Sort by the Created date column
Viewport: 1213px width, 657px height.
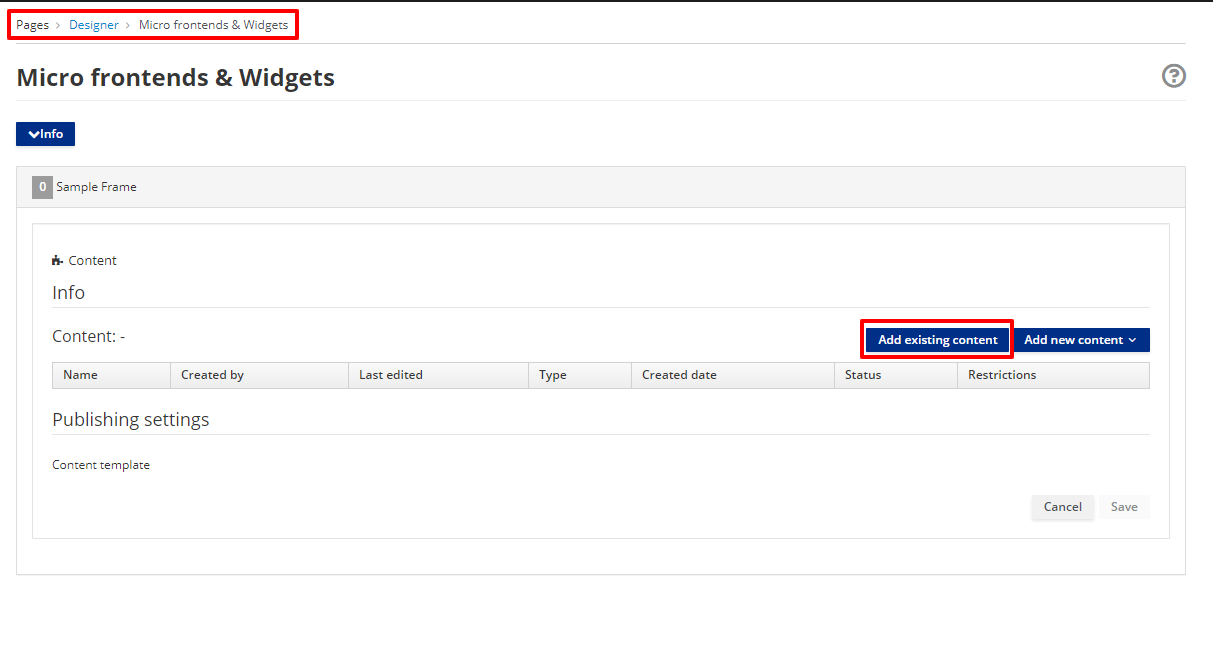coord(679,375)
